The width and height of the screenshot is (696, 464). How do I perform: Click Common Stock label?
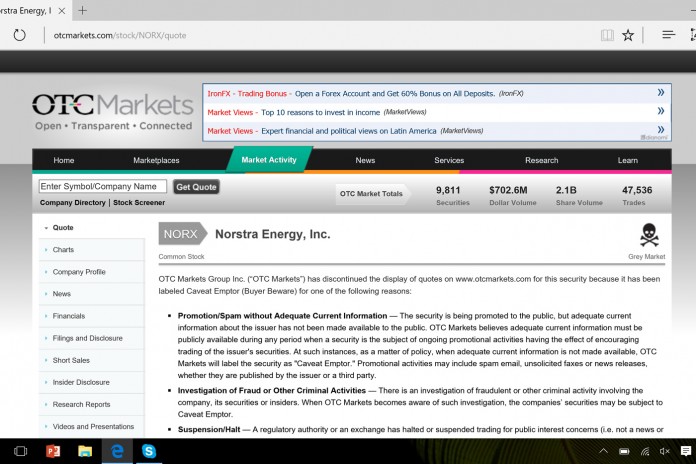(181, 257)
